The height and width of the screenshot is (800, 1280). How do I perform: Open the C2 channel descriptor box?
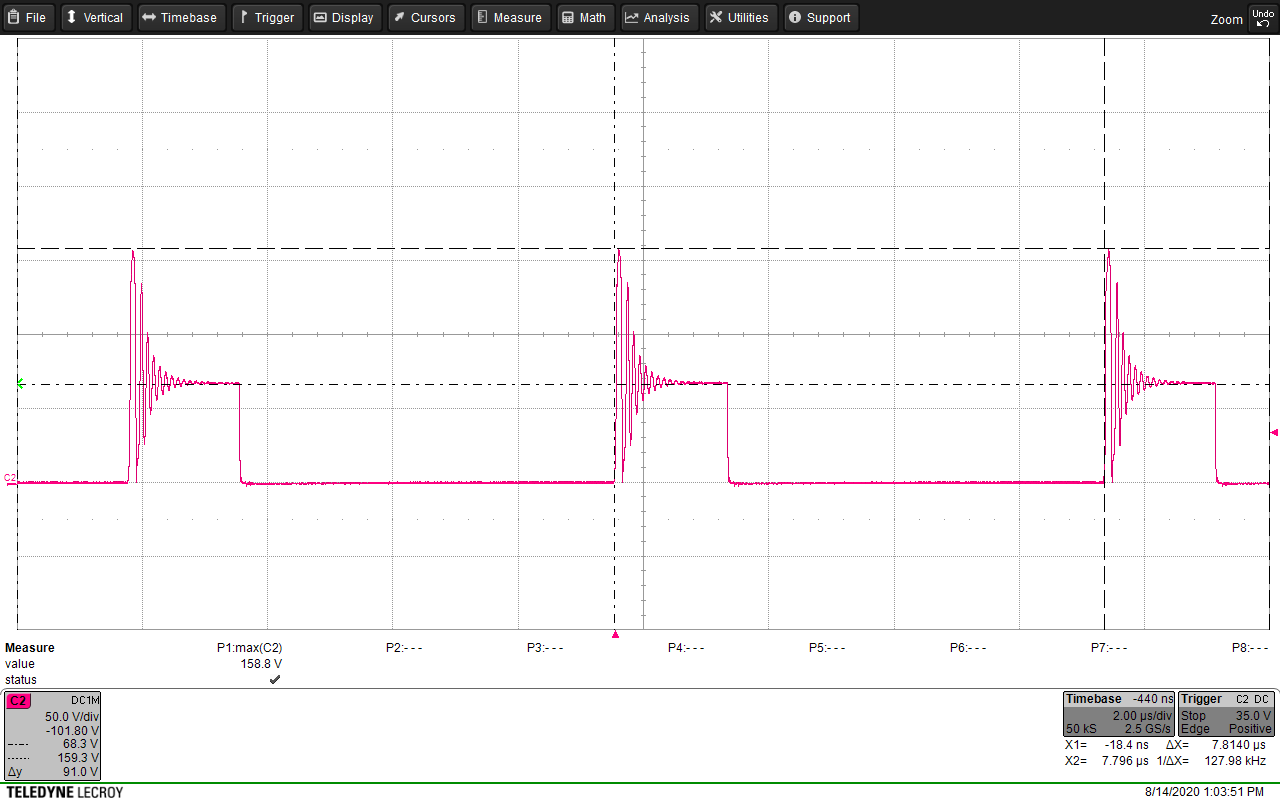pyautogui.click(x=53, y=736)
